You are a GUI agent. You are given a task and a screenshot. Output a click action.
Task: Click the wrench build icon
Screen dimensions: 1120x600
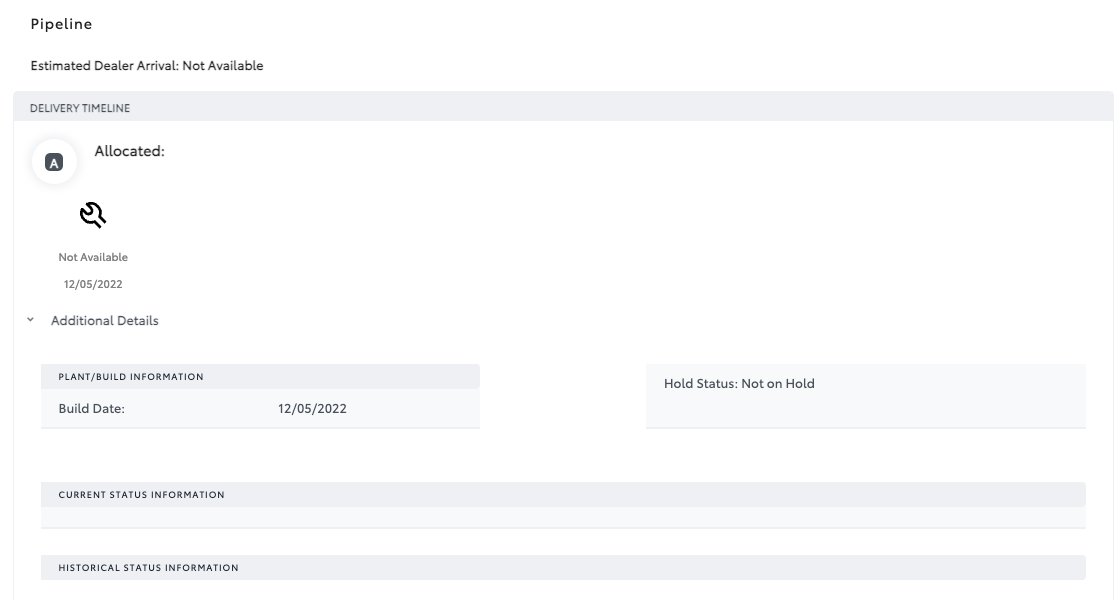(93, 214)
